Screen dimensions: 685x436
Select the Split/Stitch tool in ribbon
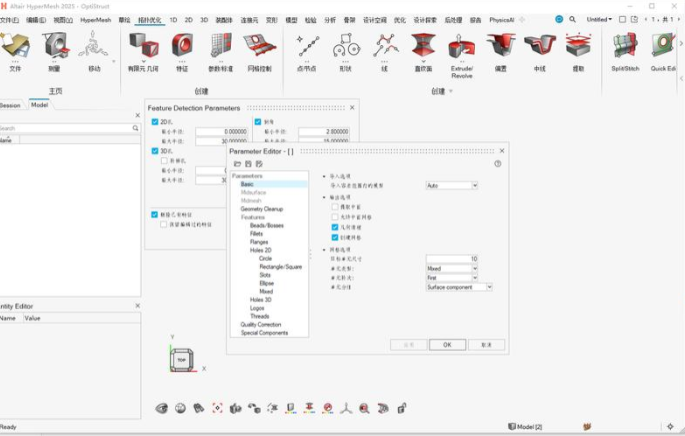(x=625, y=46)
